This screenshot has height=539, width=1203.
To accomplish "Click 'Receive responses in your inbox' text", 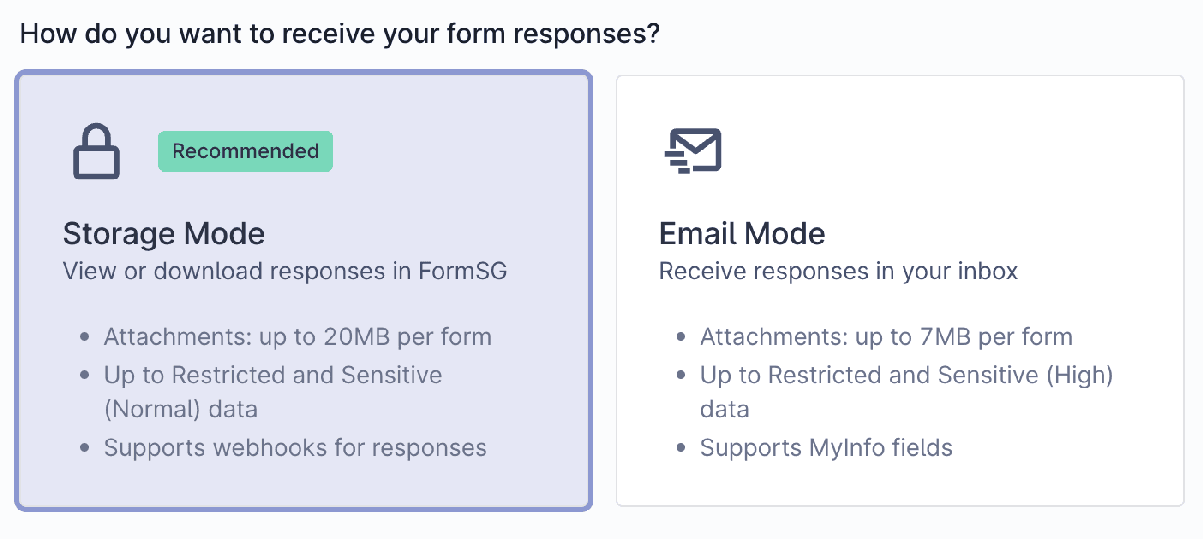I will click(x=838, y=271).
